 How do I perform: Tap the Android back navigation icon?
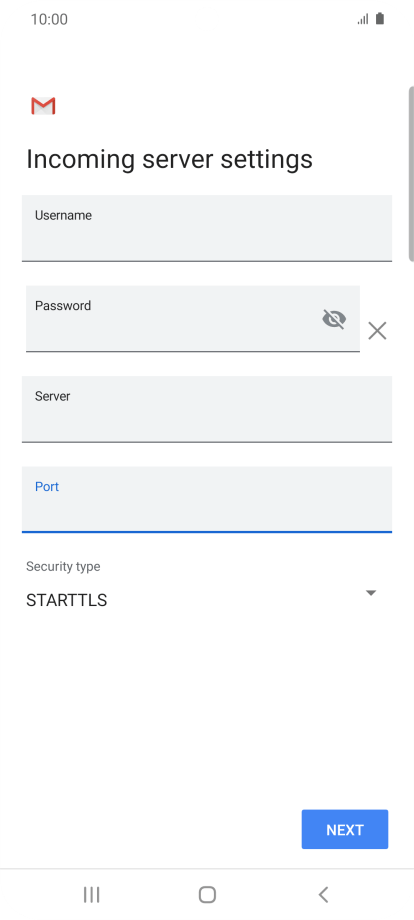[323, 895]
